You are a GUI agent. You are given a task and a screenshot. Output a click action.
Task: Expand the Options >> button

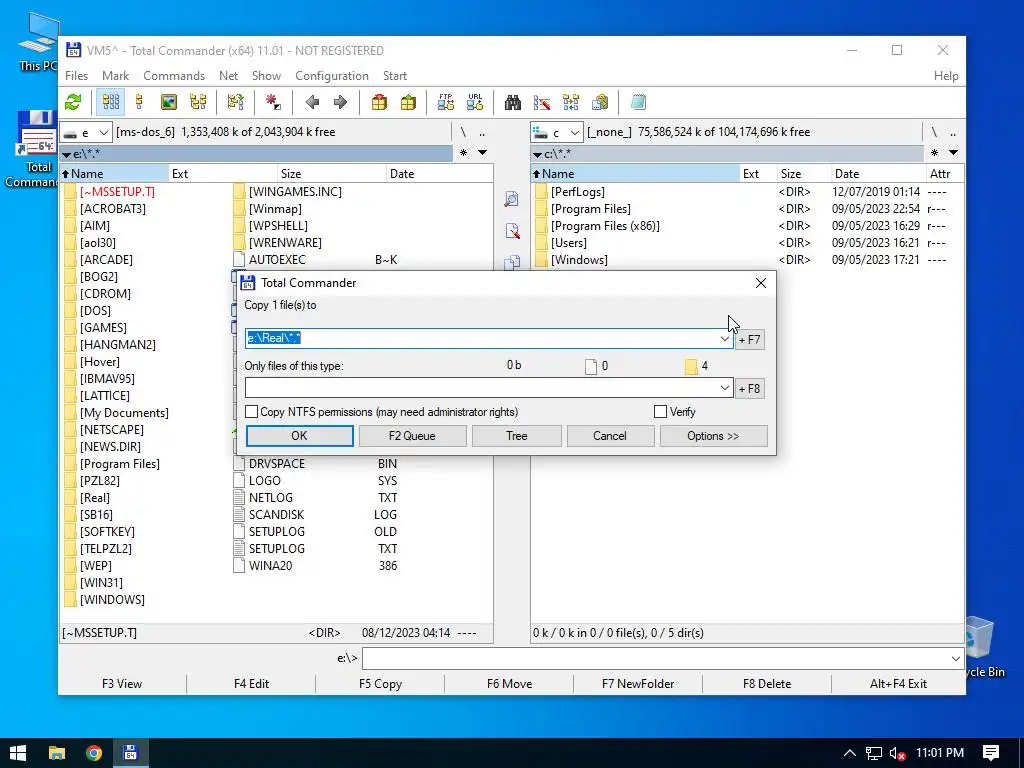(713, 436)
